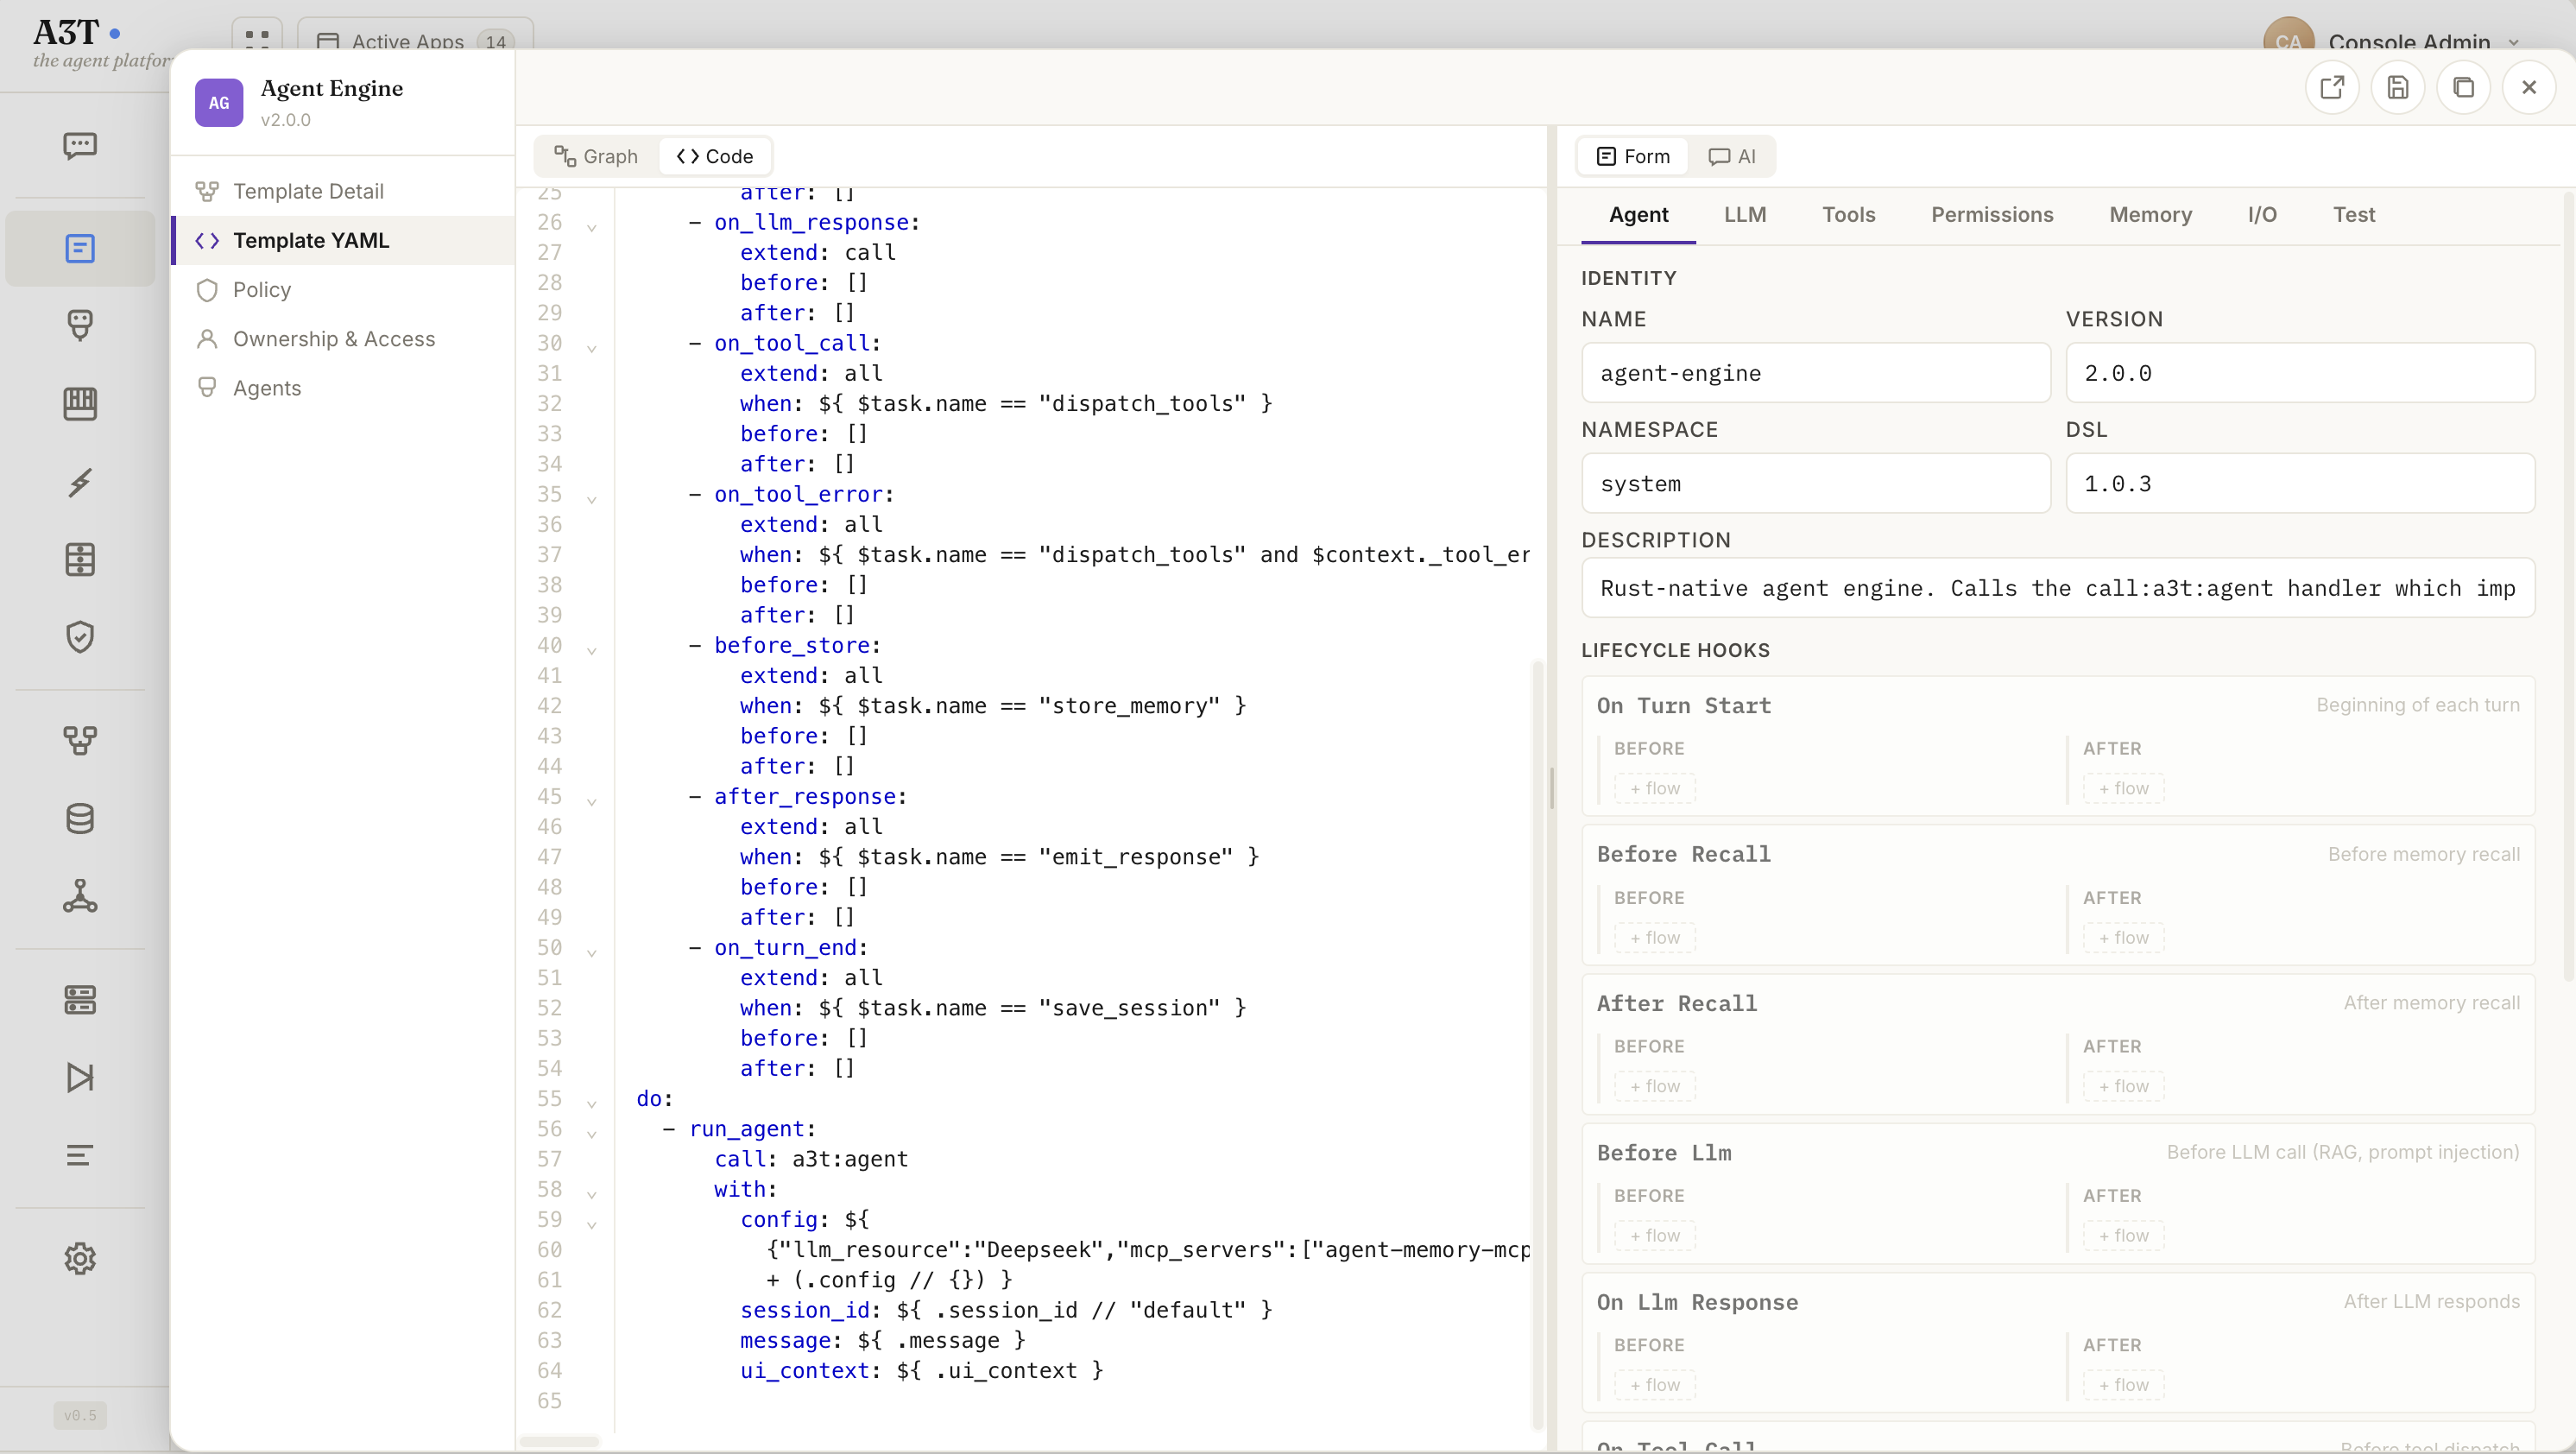This screenshot has height=1454, width=2576.
Task: Open Agents menu item
Action: (x=343, y=388)
